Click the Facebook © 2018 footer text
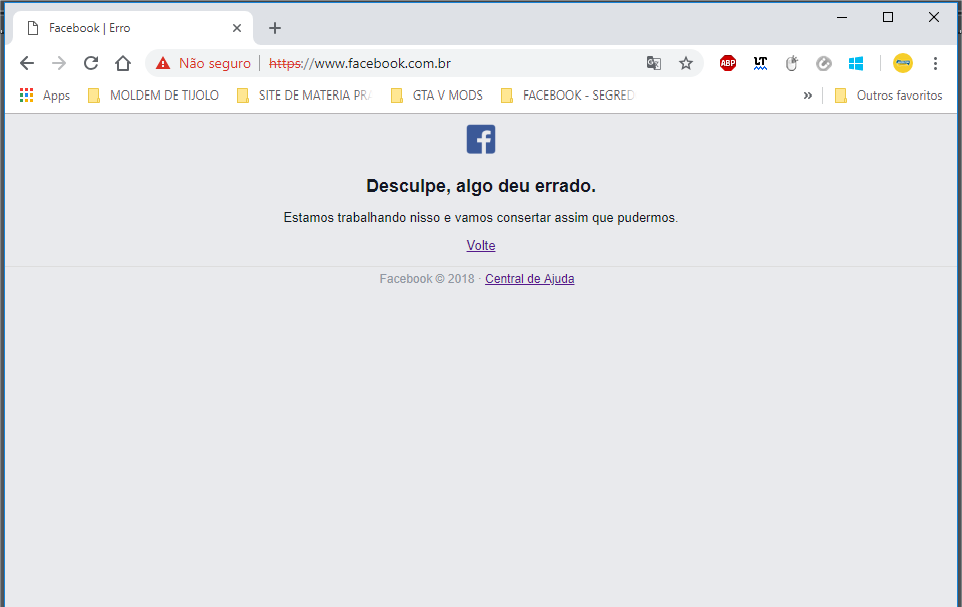 (427, 279)
